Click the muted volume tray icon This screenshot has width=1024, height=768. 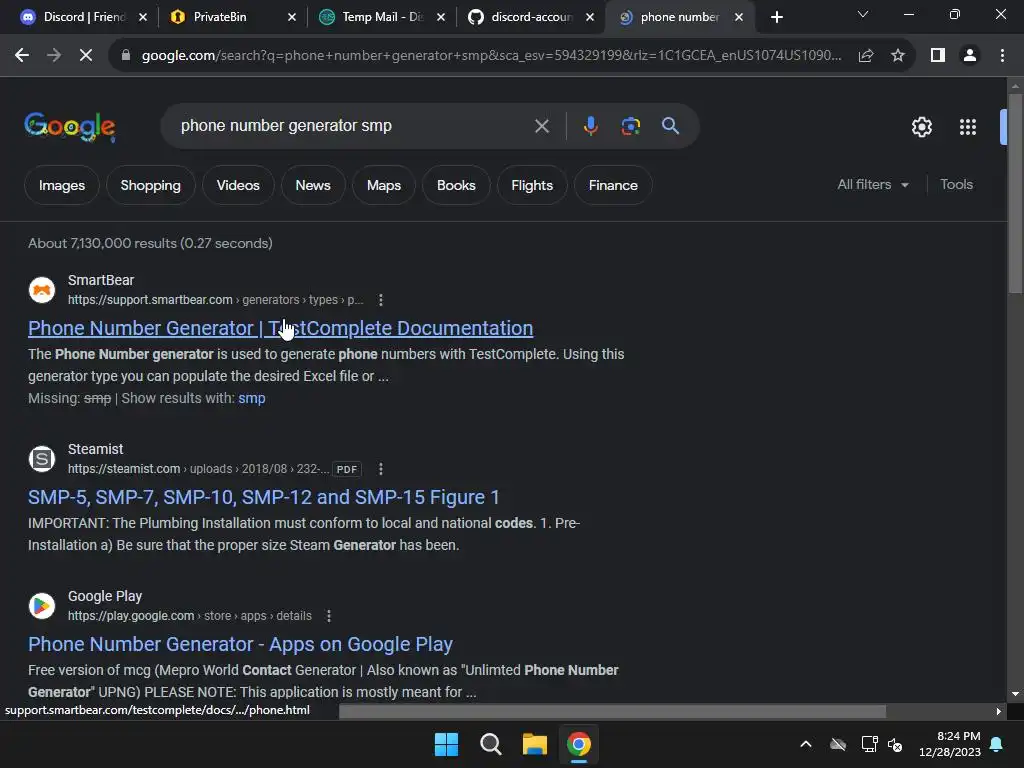click(x=895, y=744)
